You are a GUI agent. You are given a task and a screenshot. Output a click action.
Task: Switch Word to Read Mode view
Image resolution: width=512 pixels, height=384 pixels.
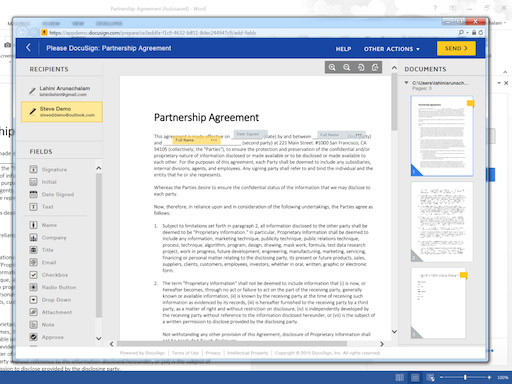[x=399, y=377]
